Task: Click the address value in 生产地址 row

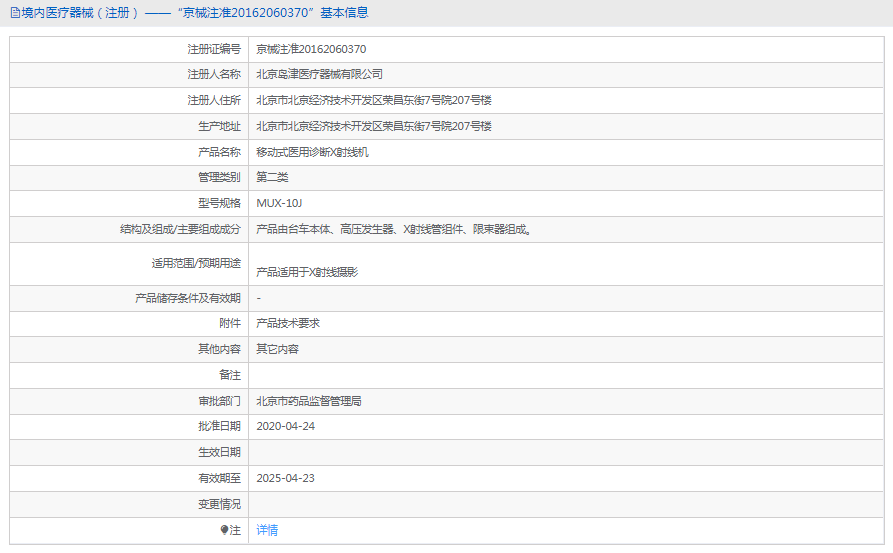Action: 374,126
